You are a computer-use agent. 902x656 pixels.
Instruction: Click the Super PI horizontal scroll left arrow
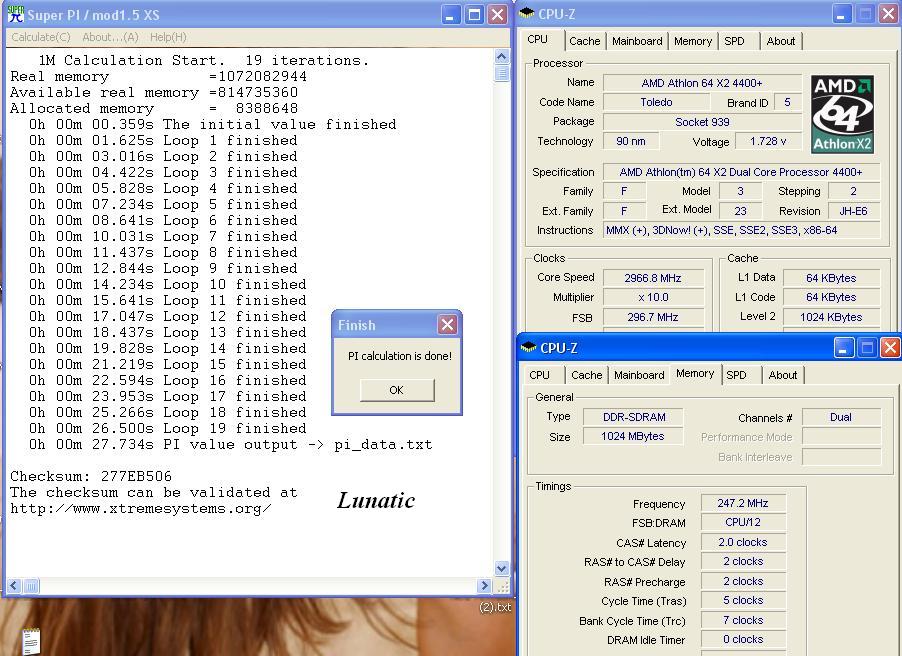[x=14, y=586]
